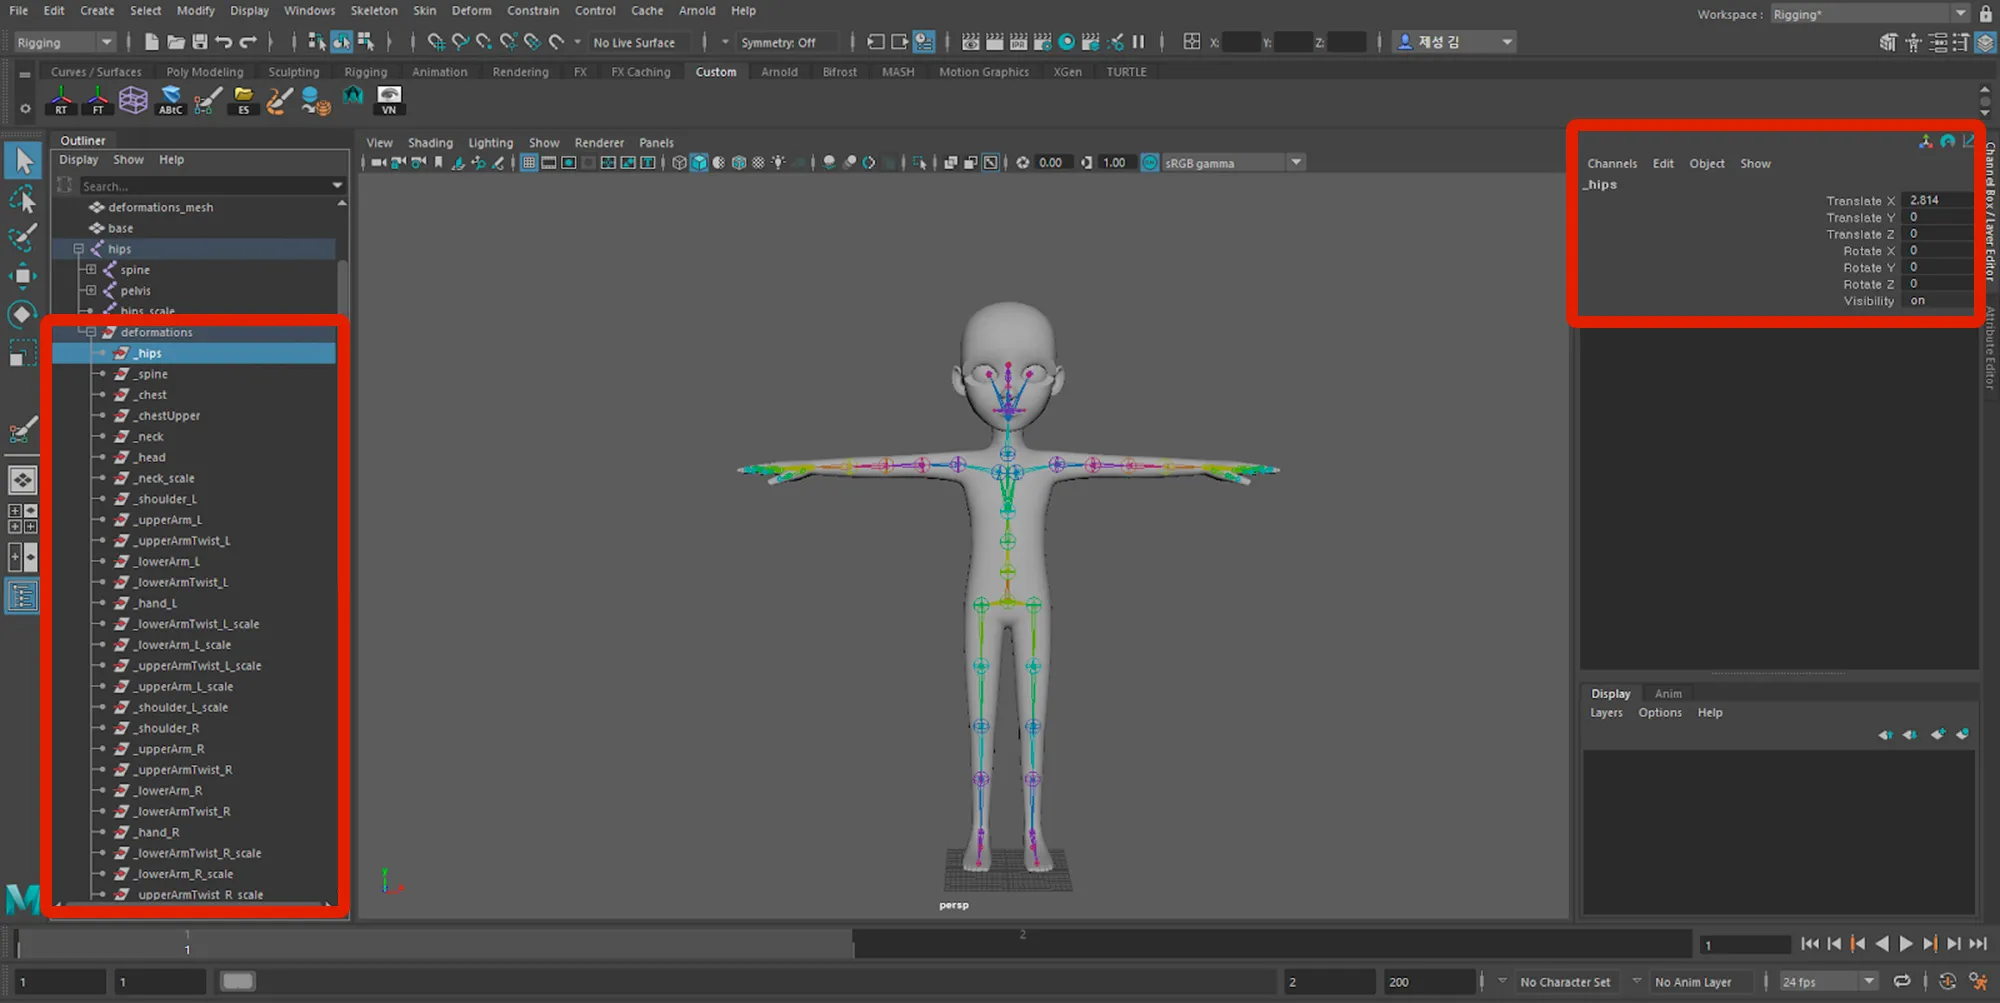Expand the spine node in Outliner
The width and height of the screenshot is (2000, 1003).
click(x=91, y=270)
